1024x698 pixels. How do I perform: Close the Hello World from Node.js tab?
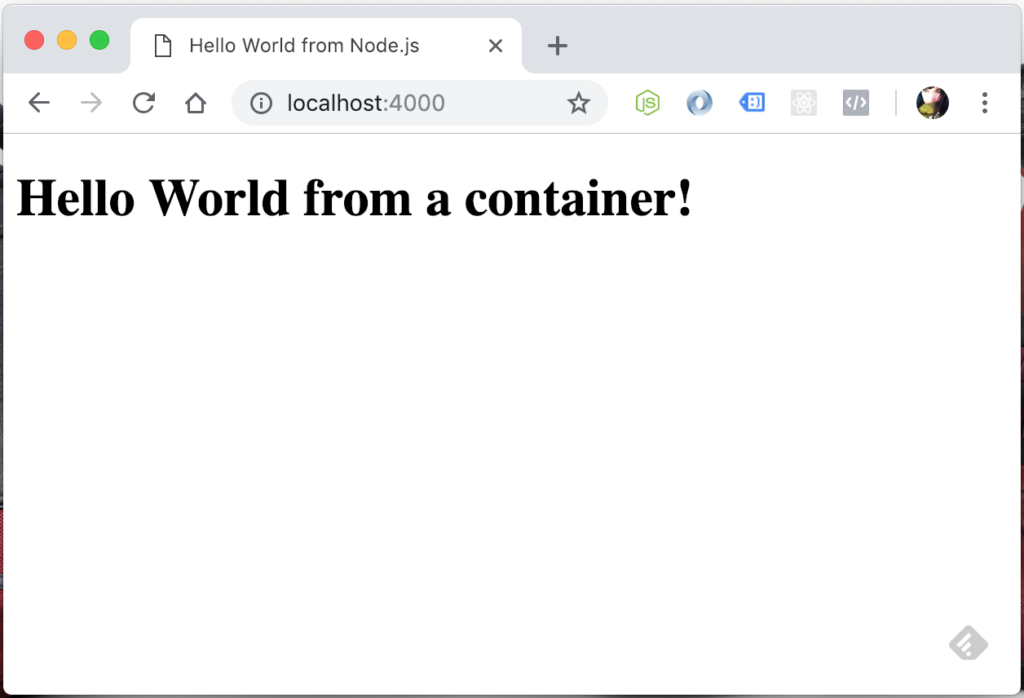pos(496,46)
